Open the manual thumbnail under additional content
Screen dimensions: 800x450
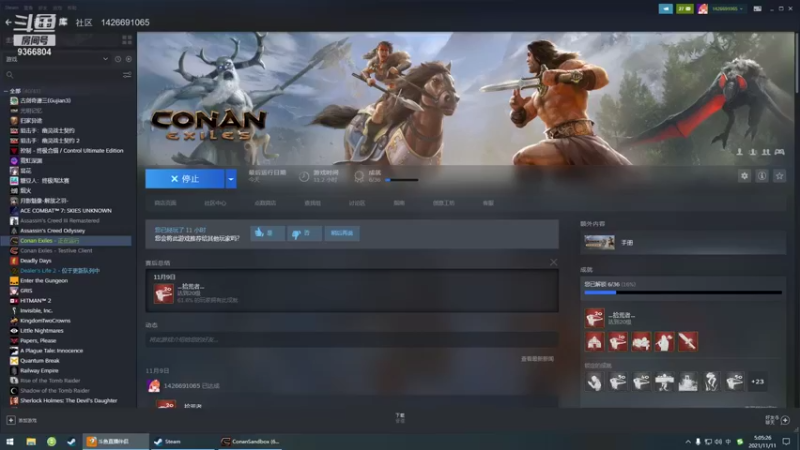599,242
